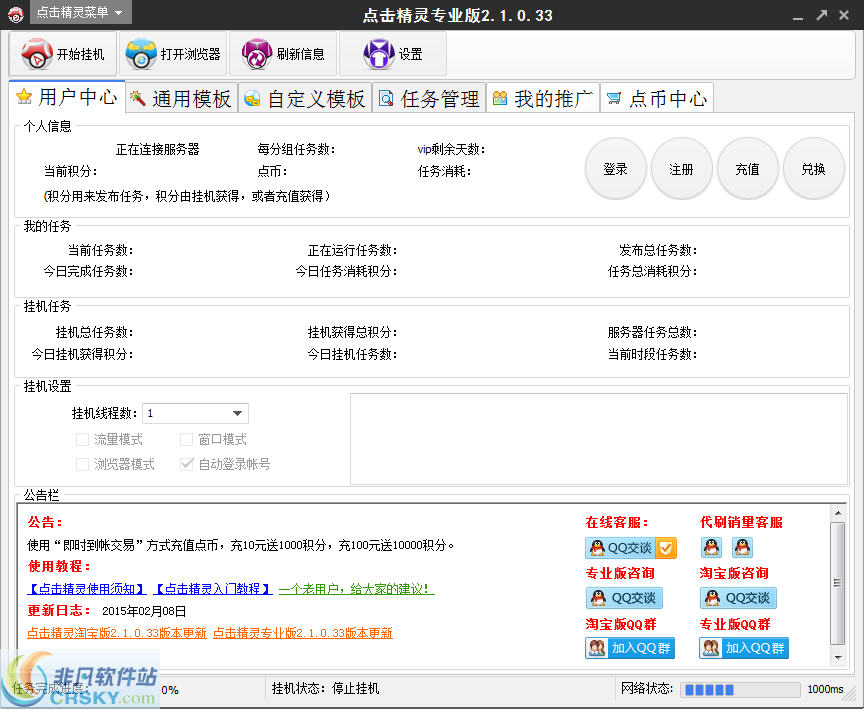
Task: Click QQ交谈 button under 在线客服
Action: click(630, 548)
